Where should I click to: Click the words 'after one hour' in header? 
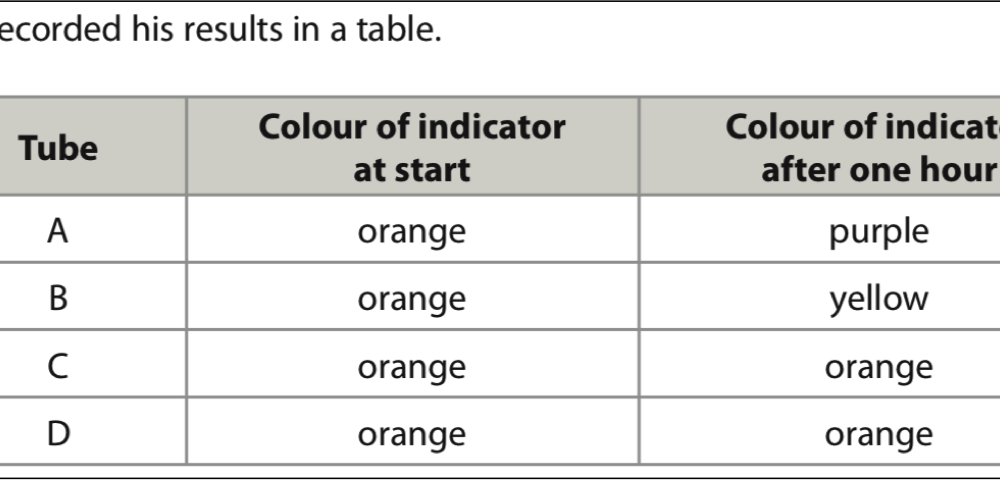(879, 170)
